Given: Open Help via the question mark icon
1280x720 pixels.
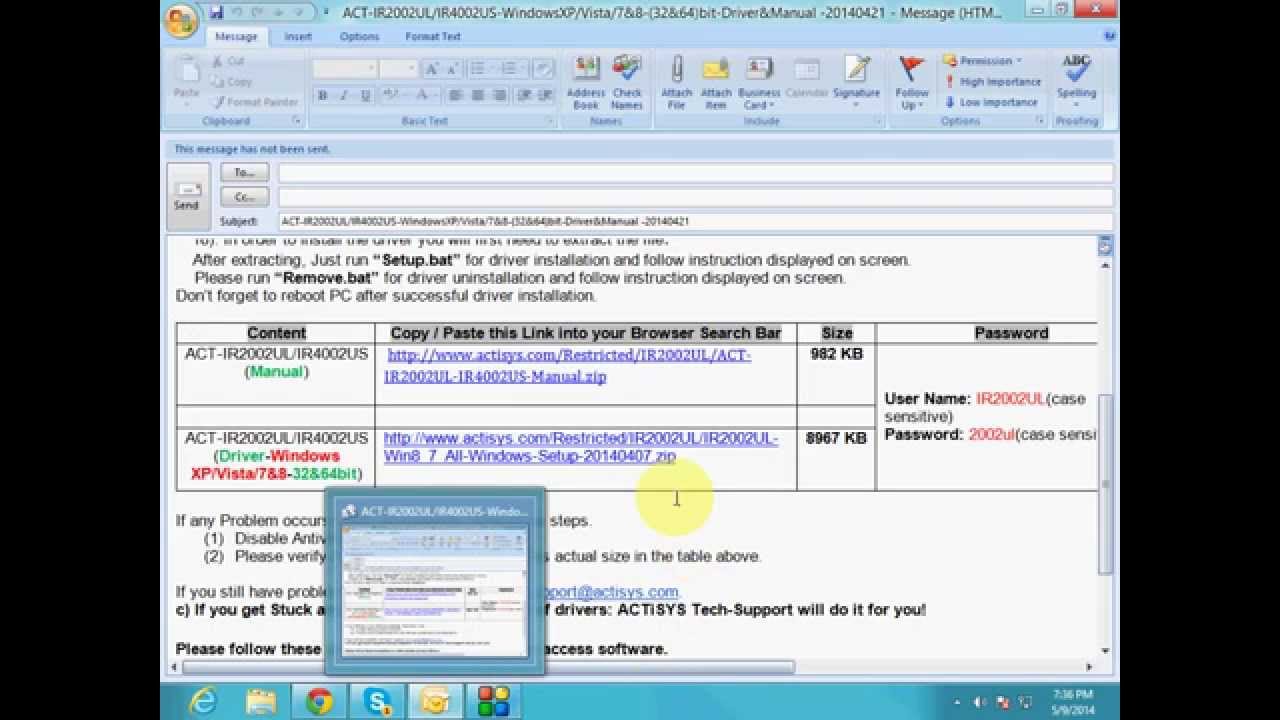Looking at the screenshot, I should 1109,36.
